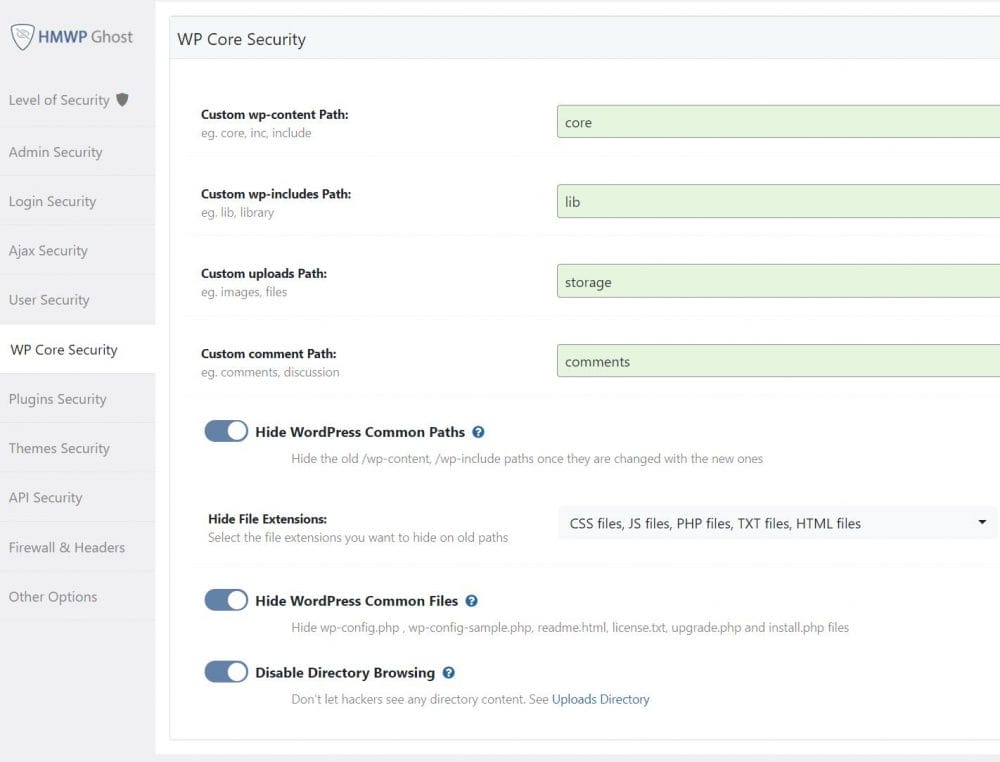The height and width of the screenshot is (762, 1000).
Task: Toggle Hide WordPress Common Paths switch
Action: 226,431
